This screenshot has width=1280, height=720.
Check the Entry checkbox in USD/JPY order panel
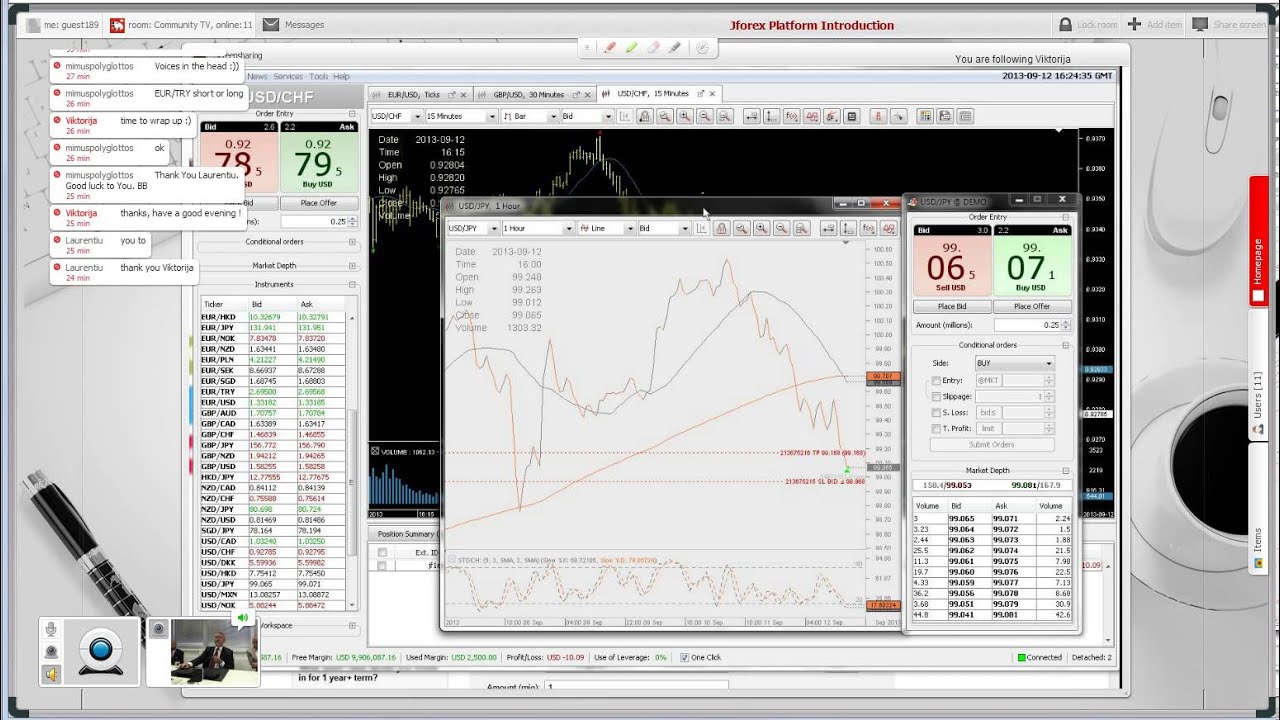click(x=936, y=380)
